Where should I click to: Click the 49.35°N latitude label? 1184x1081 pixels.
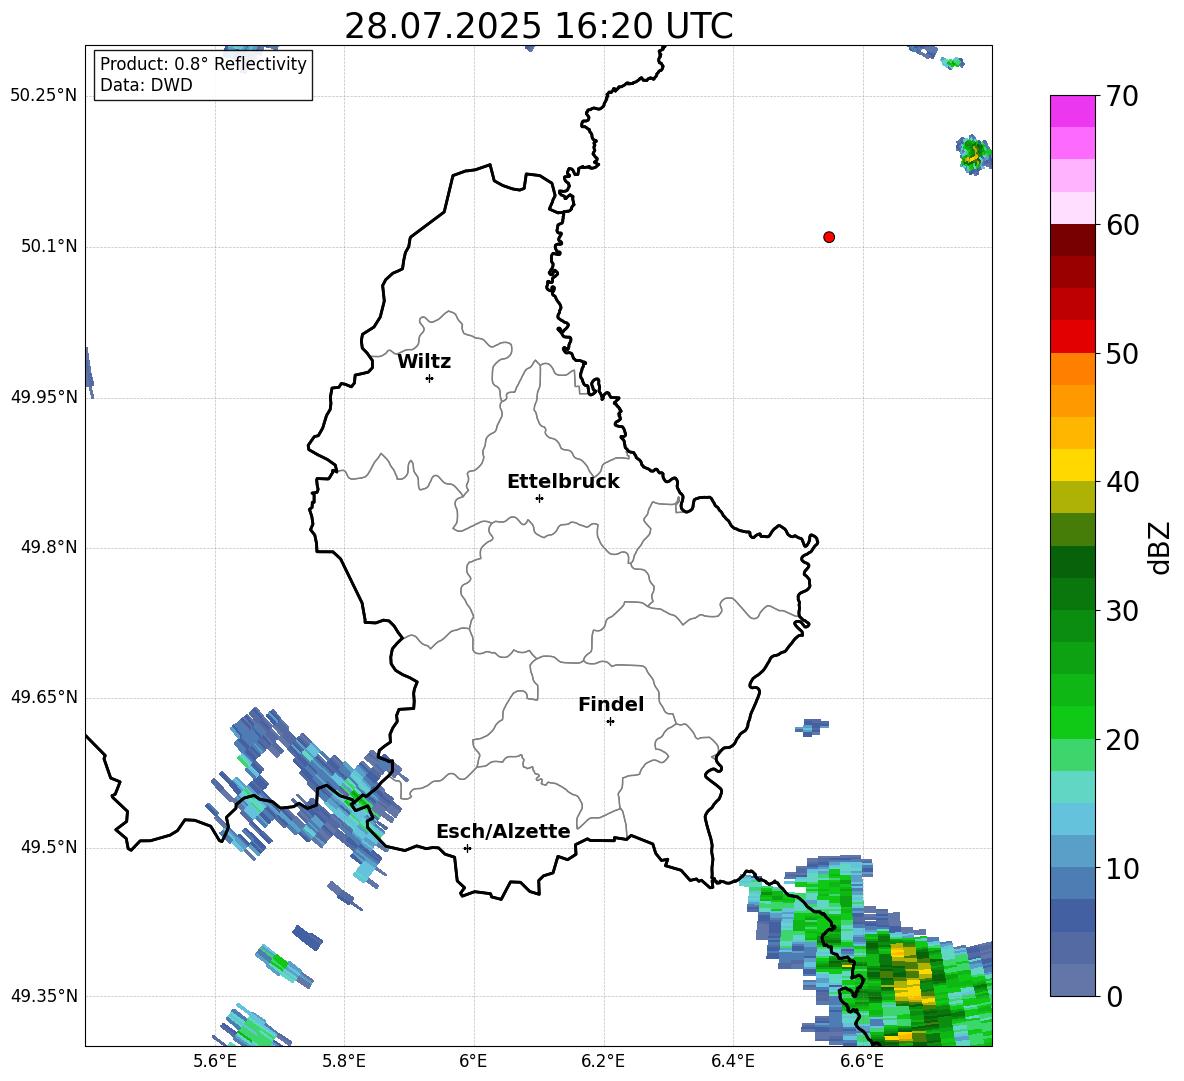tap(44, 996)
